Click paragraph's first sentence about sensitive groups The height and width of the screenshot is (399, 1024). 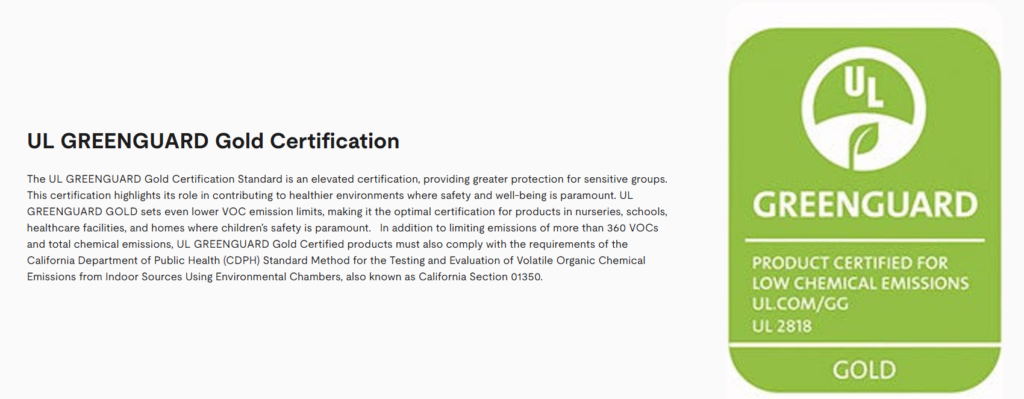pyautogui.click(x=347, y=178)
